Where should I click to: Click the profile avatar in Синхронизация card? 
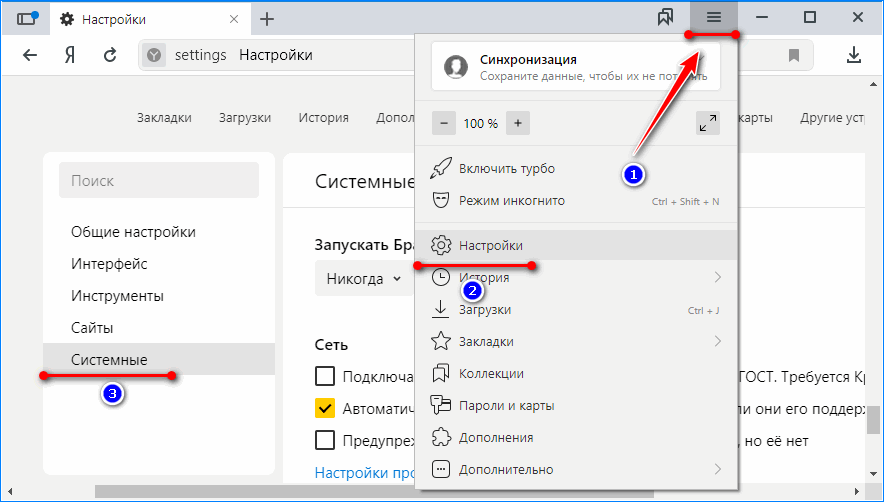click(456, 67)
